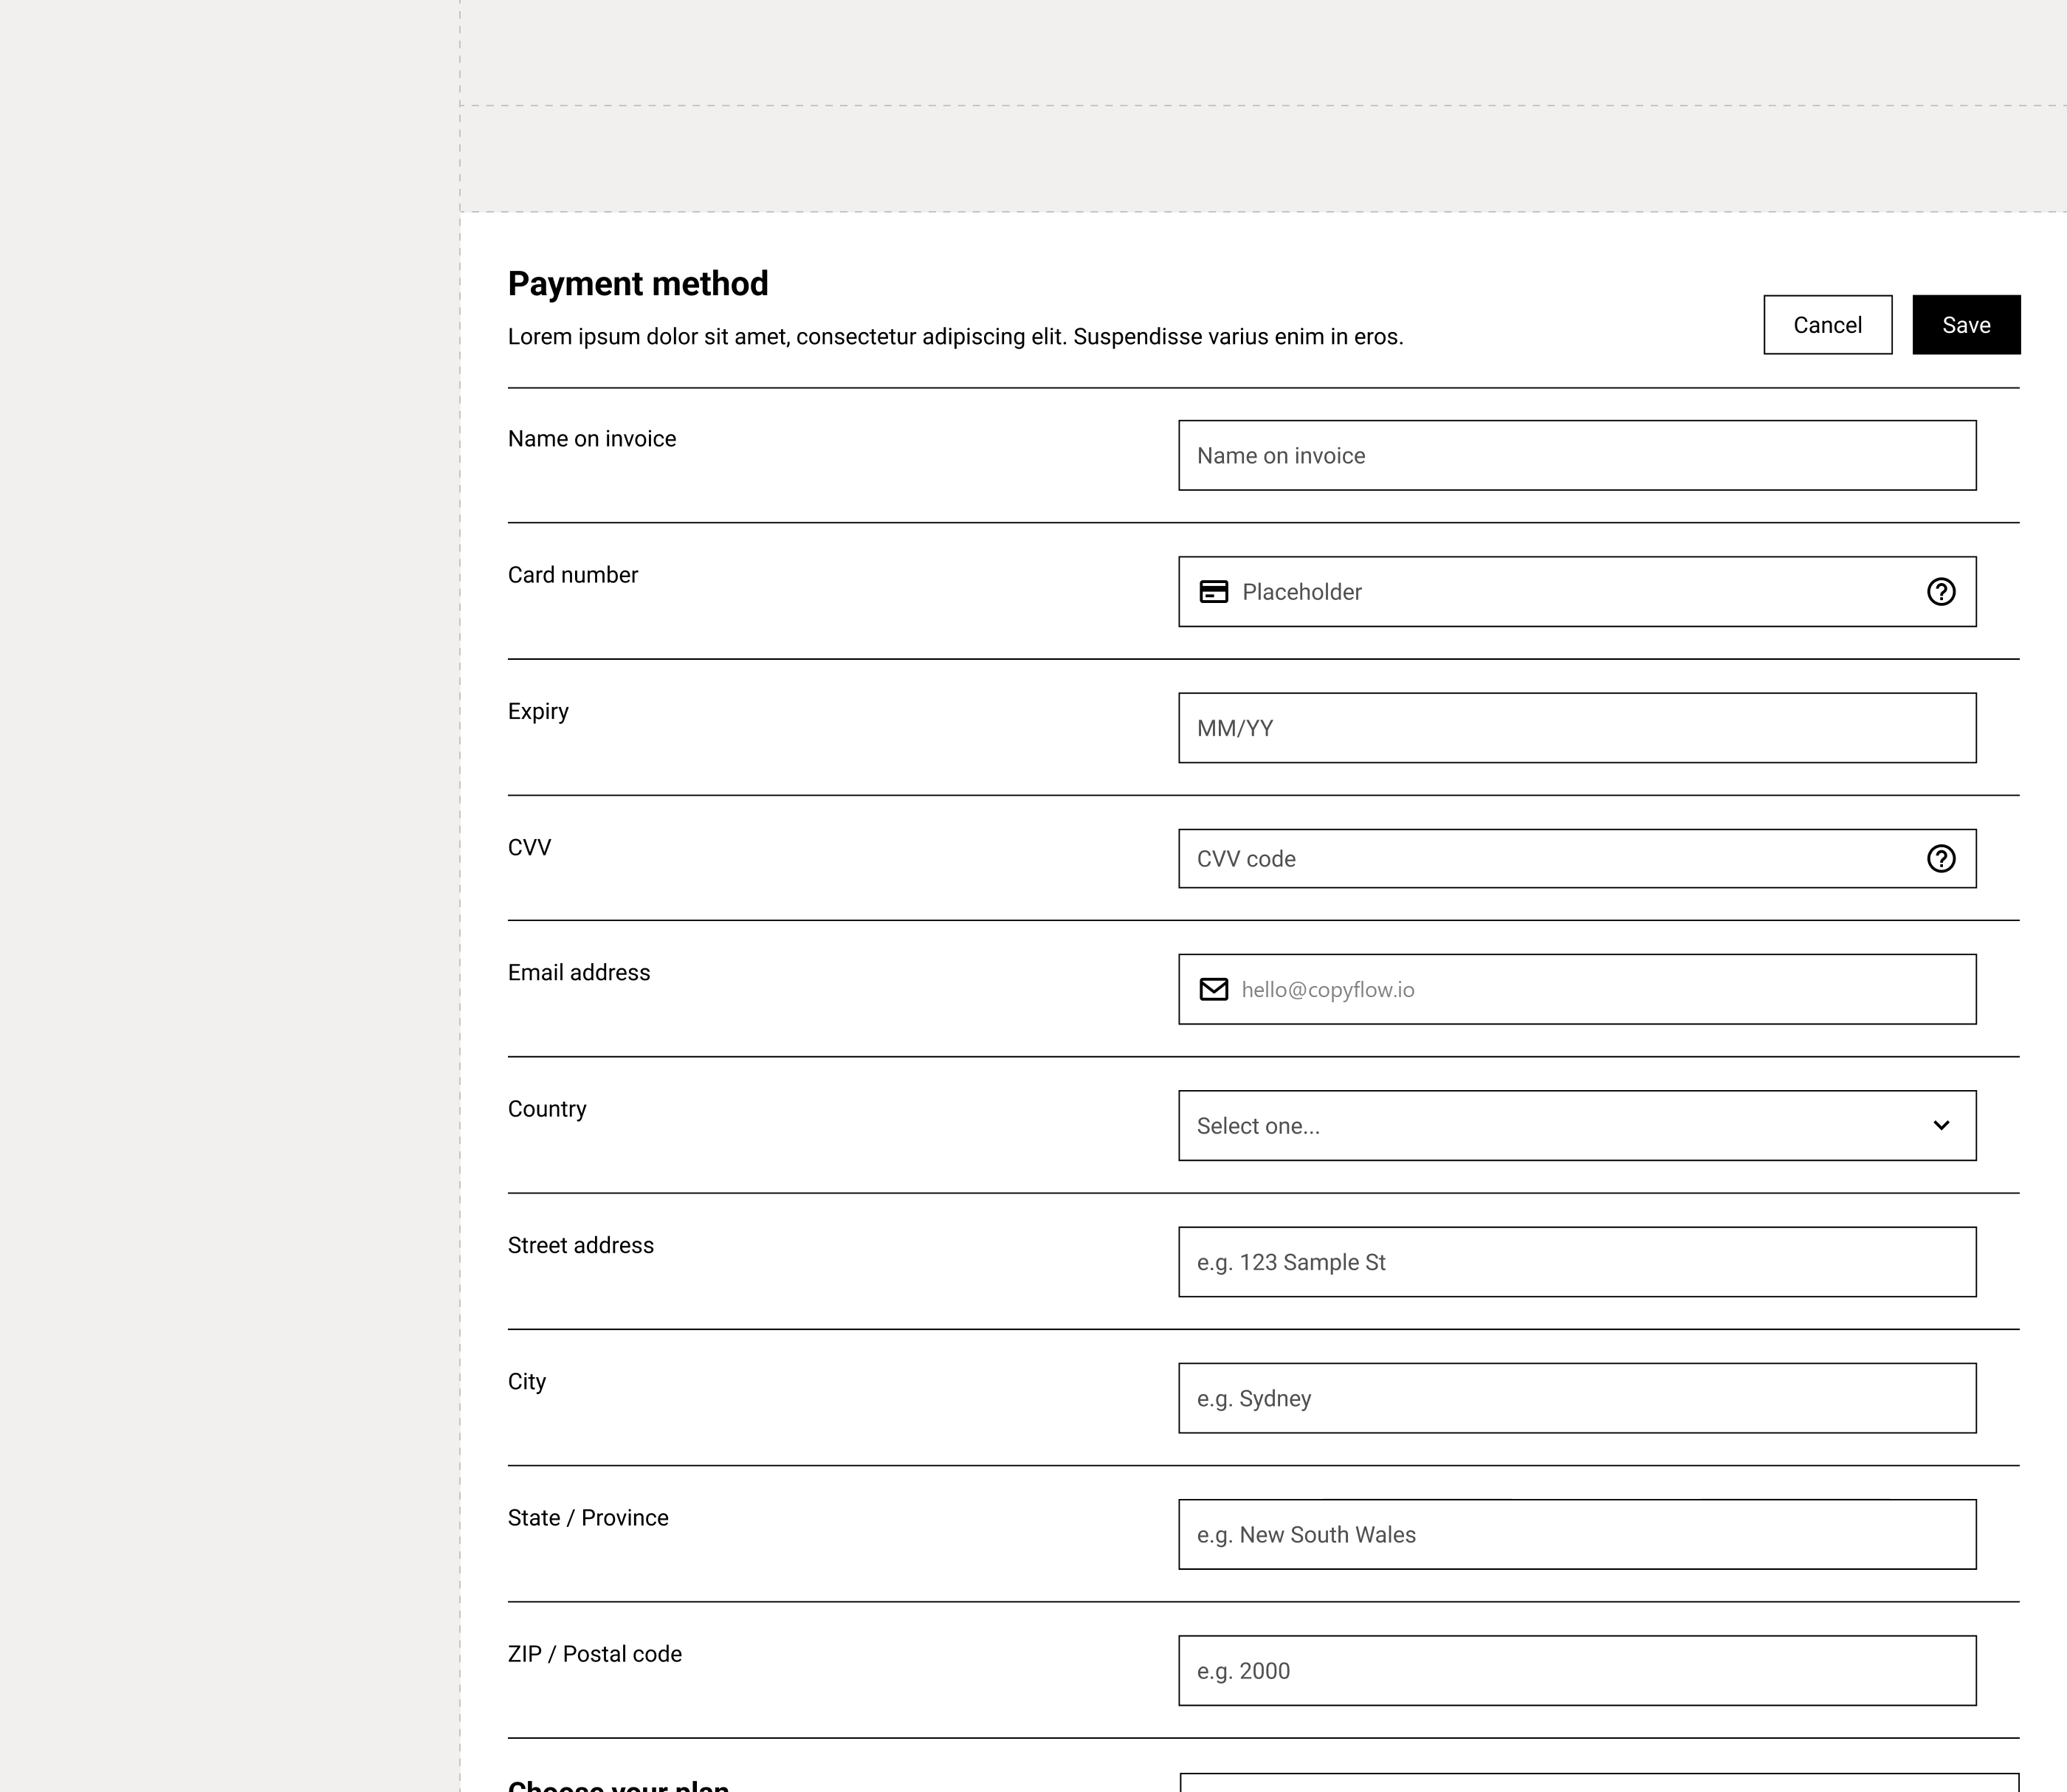Focus the City input 'e.g. Sydney'
This screenshot has width=2067, height=1792.
coord(1577,1398)
